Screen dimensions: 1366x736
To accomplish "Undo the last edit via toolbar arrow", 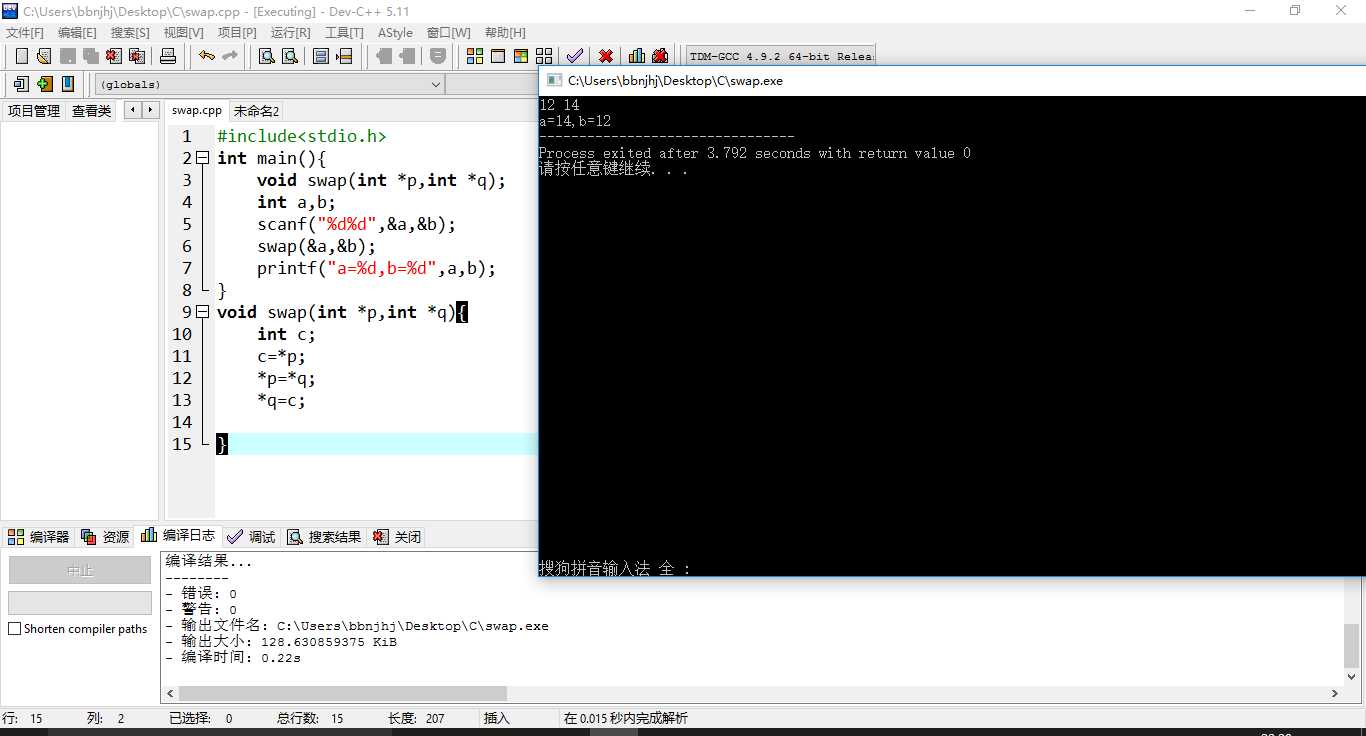I will tap(206, 56).
